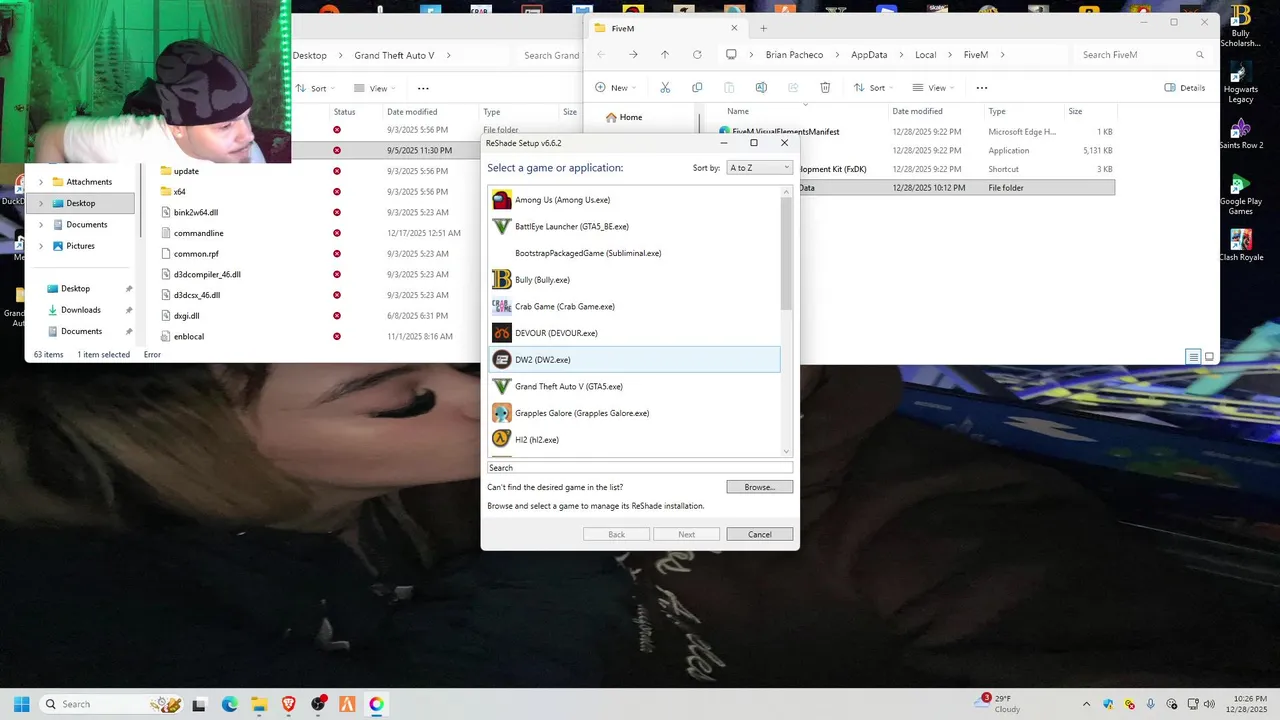Switch to the FiveM tab
This screenshot has height=720, width=1280.
point(665,28)
